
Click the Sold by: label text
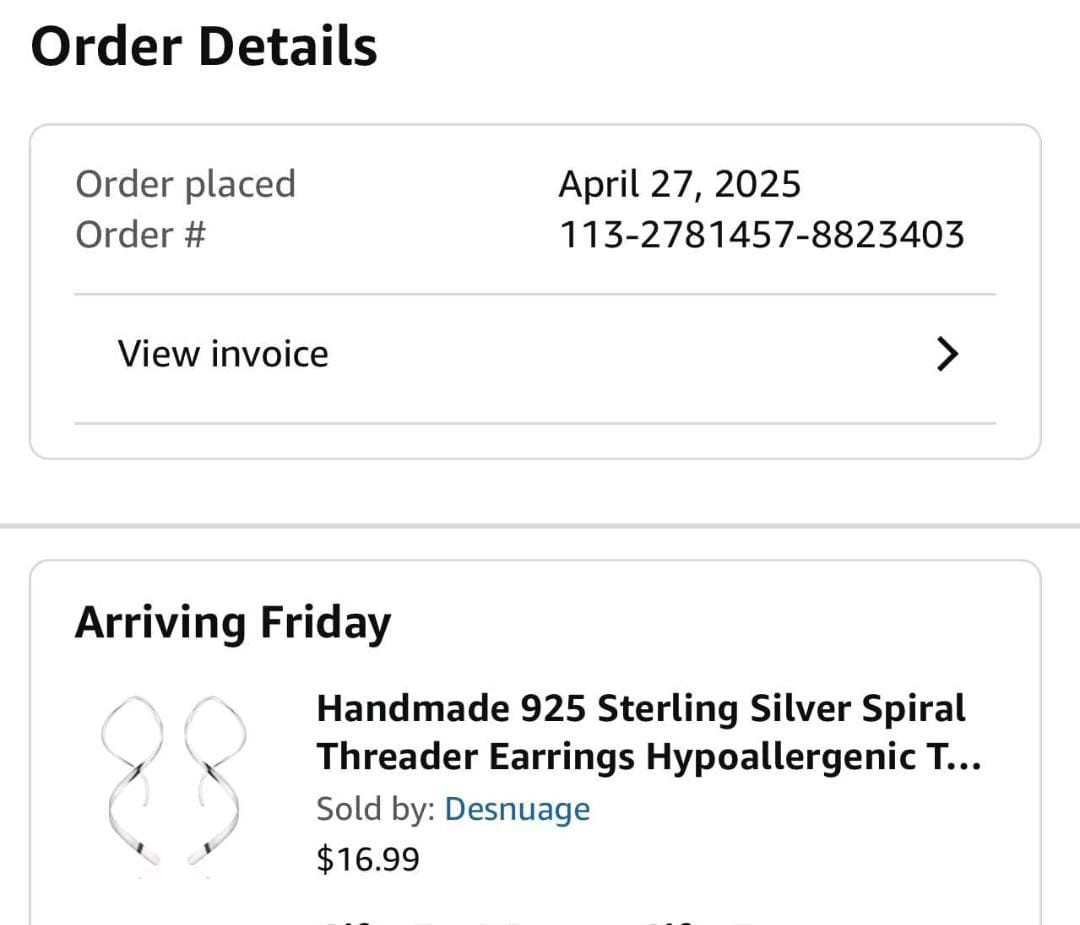coord(375,809)
